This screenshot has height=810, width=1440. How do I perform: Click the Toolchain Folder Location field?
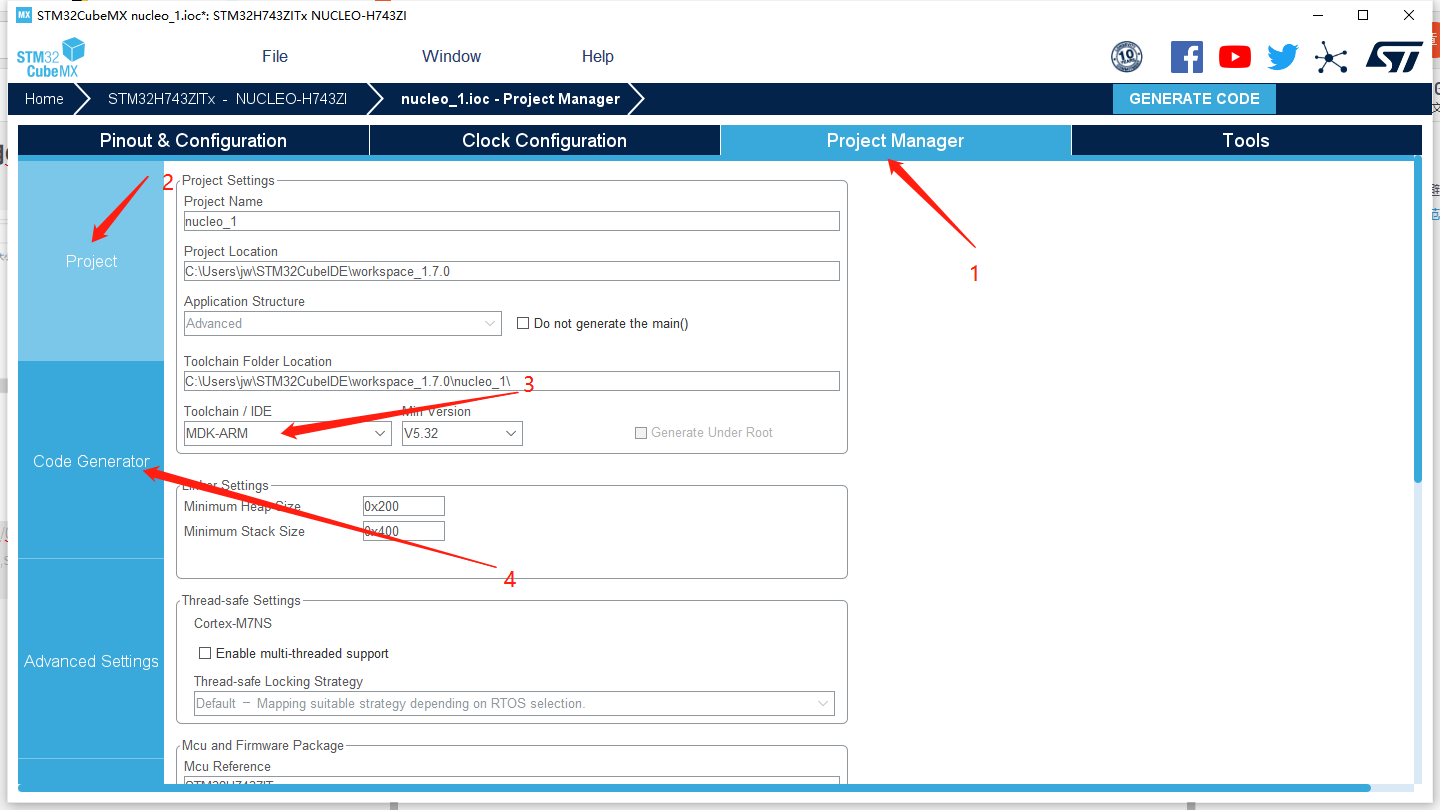(x=512, y=381)
